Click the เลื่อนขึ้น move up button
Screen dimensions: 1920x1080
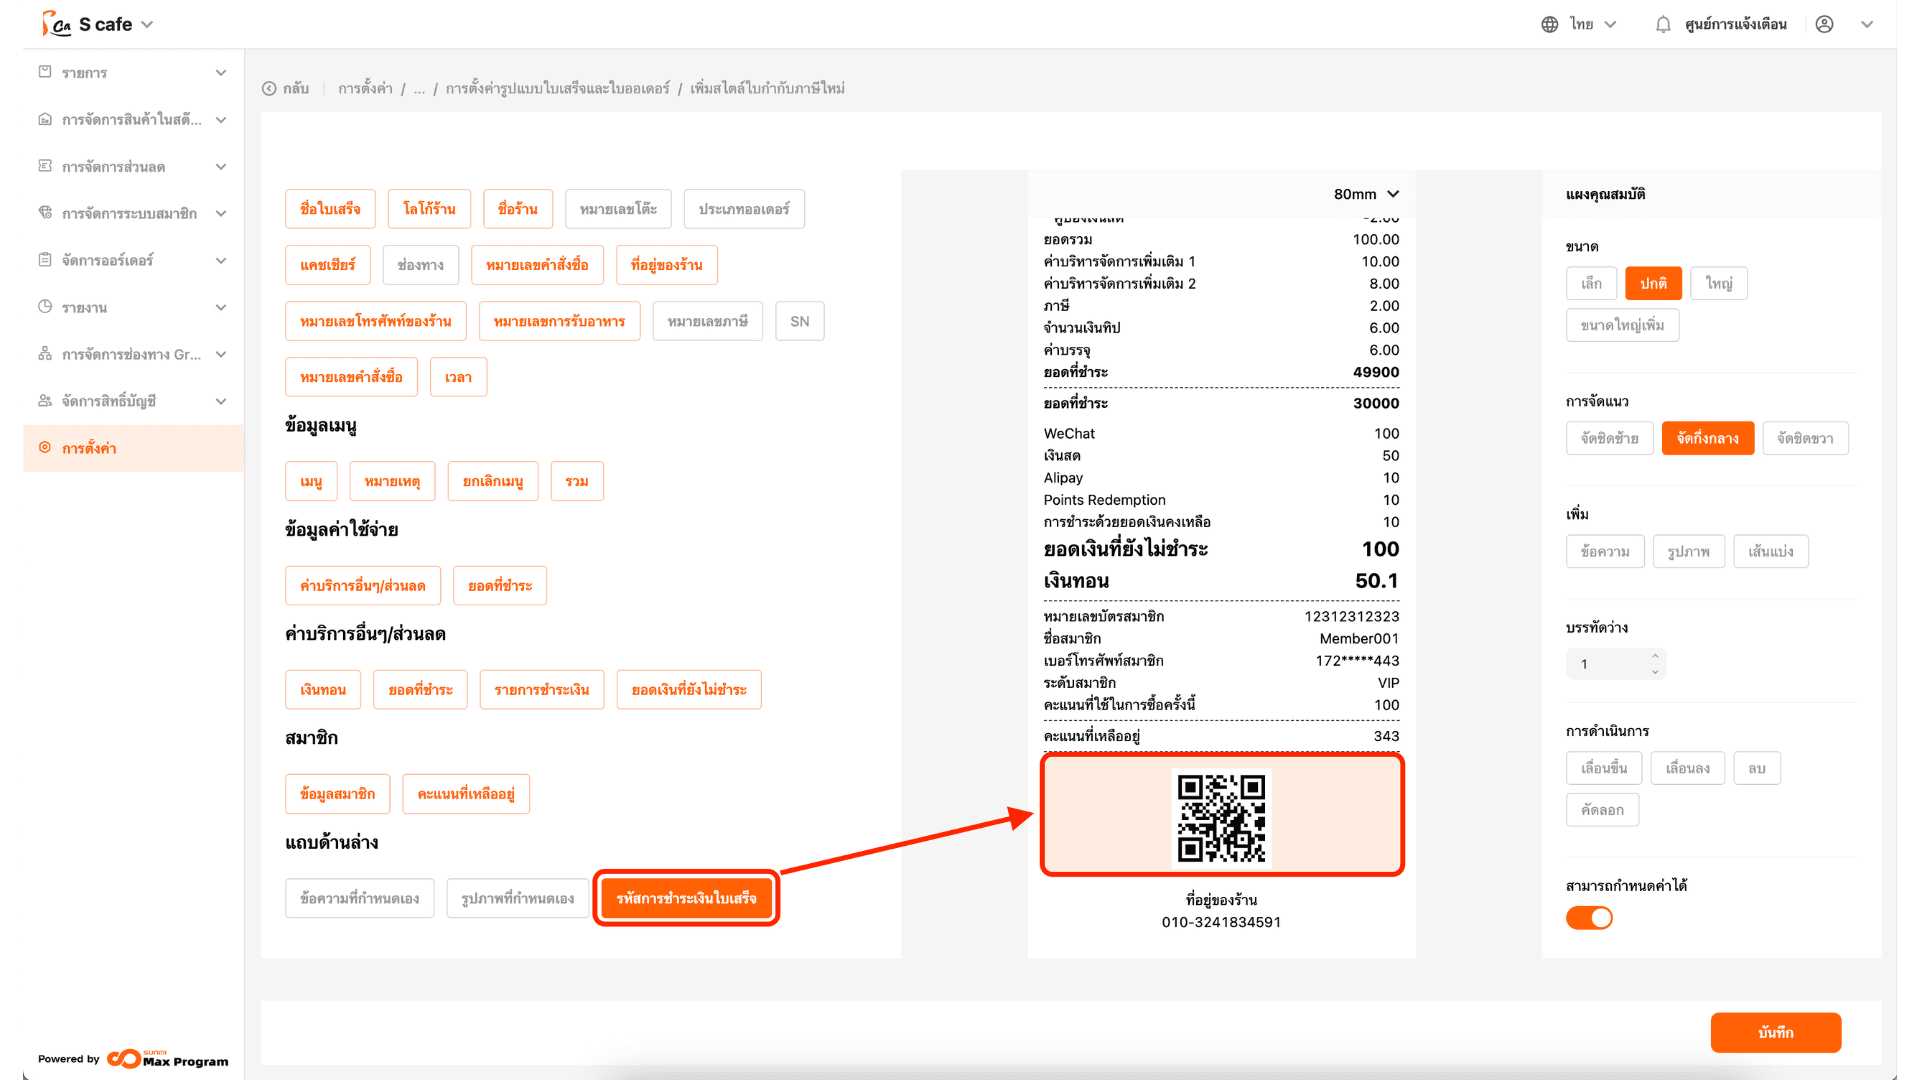(x=1604, y=768)
